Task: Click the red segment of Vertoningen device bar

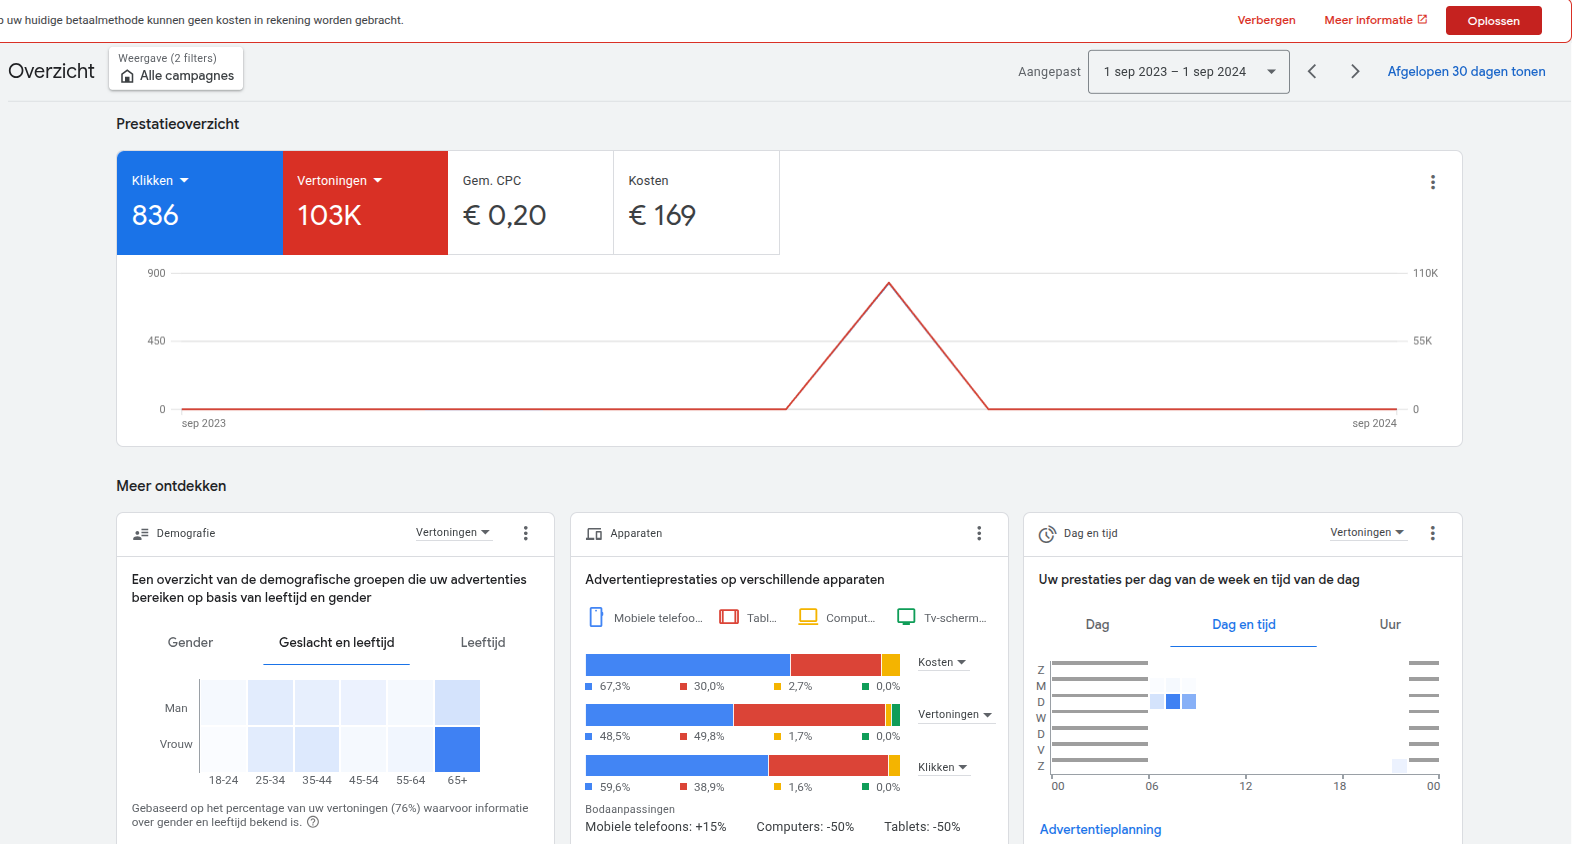Action: tap(809, 715)
